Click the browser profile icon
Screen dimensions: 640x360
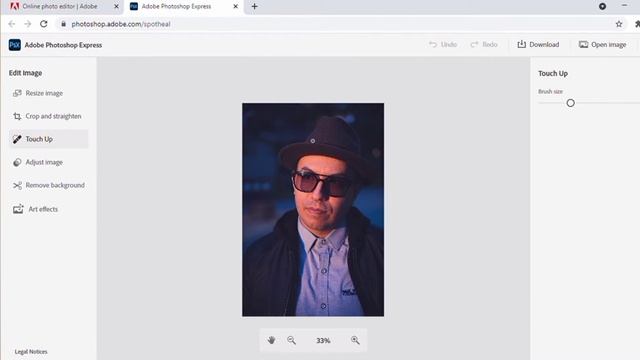pyautogui.click(x=602, y=6)
